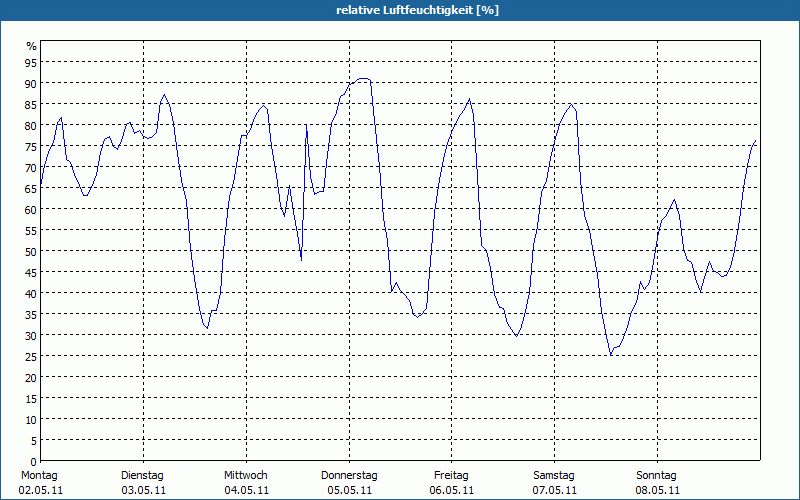The image size is (800, 500).
Task: Click the date 08.05.11
Action: click(x=657, y=491)
